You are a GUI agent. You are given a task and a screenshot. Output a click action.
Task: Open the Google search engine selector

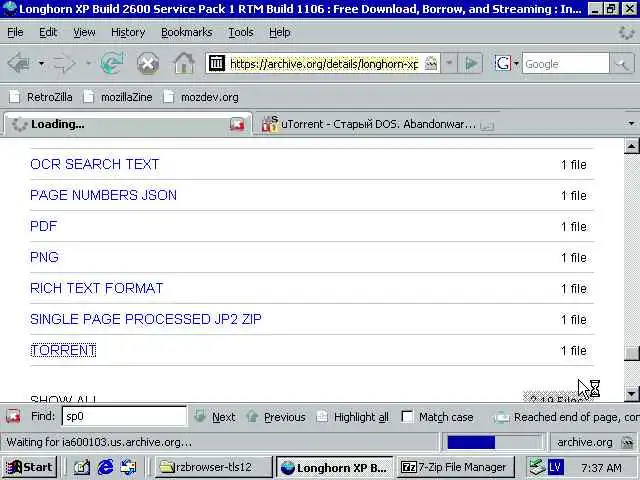pos(507,63)
